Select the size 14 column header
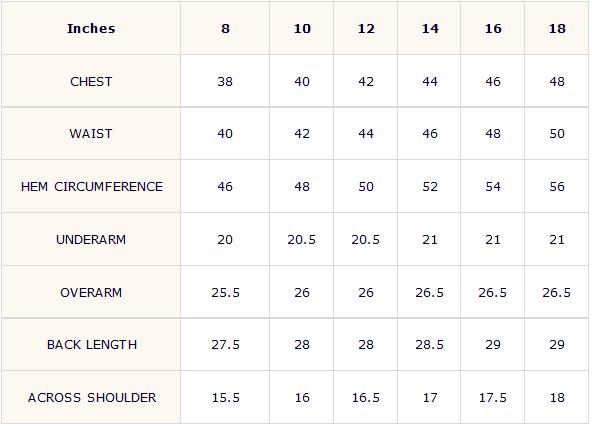Image resolution: width=592 pixels, height=427 pixels. tap(430, 29)
